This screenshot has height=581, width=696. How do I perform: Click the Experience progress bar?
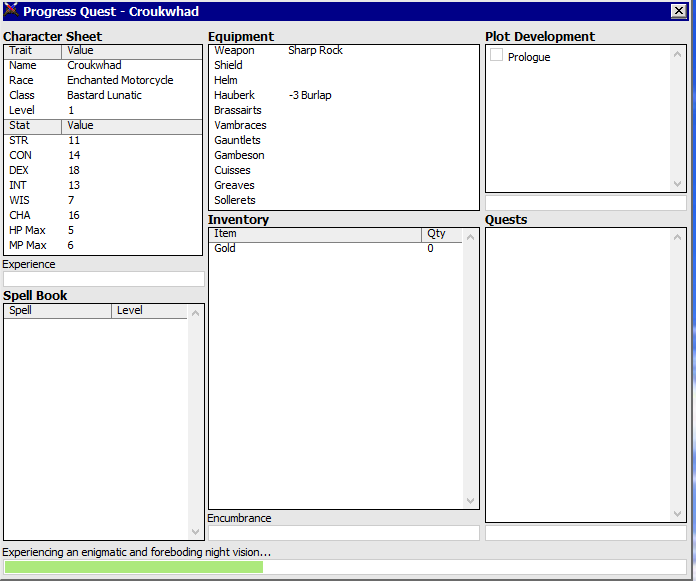tap(104, 279)
